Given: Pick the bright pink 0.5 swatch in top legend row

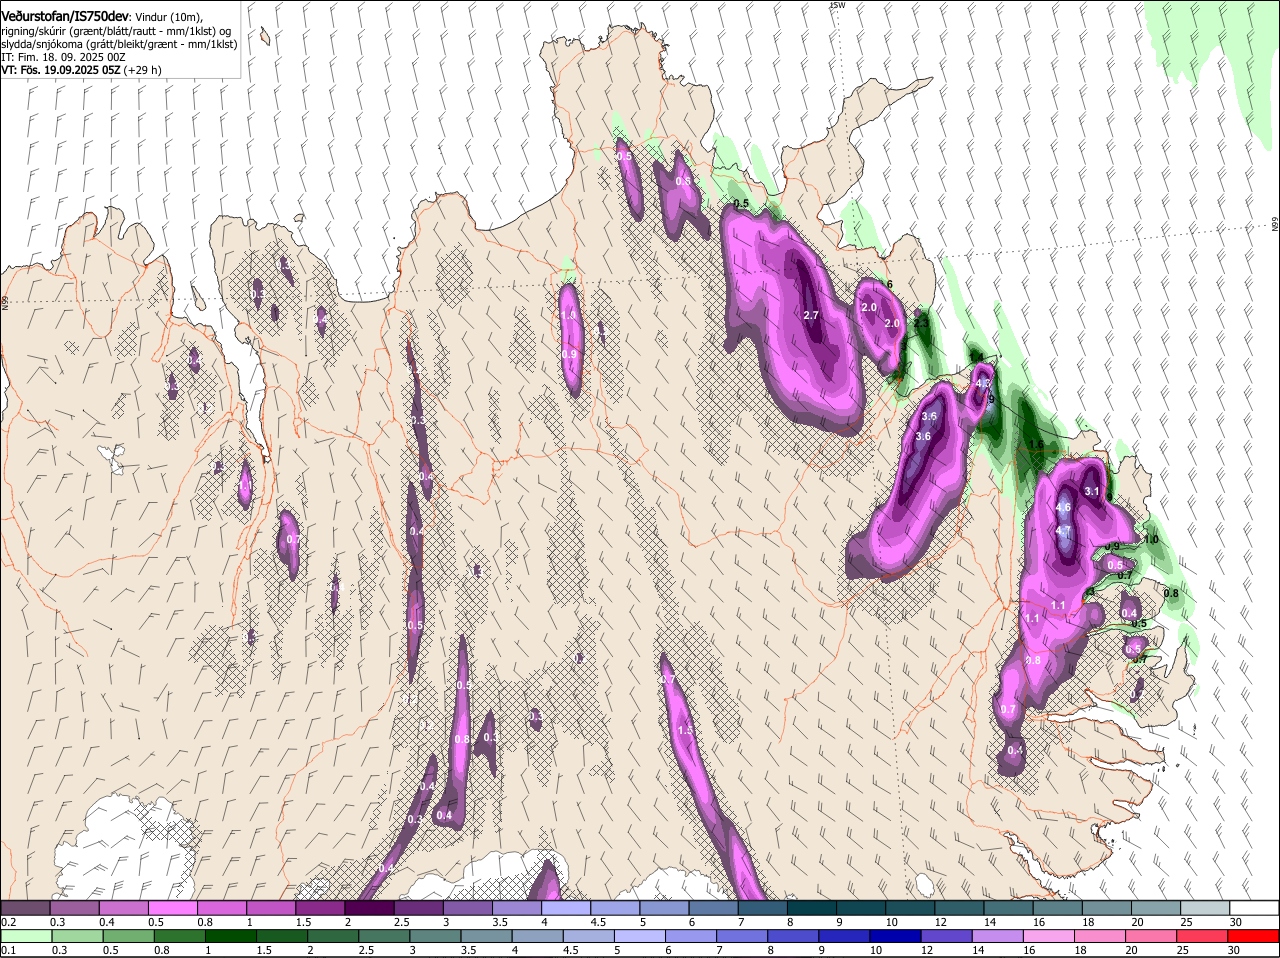Looking at the screenshot, I should [173, 908].
